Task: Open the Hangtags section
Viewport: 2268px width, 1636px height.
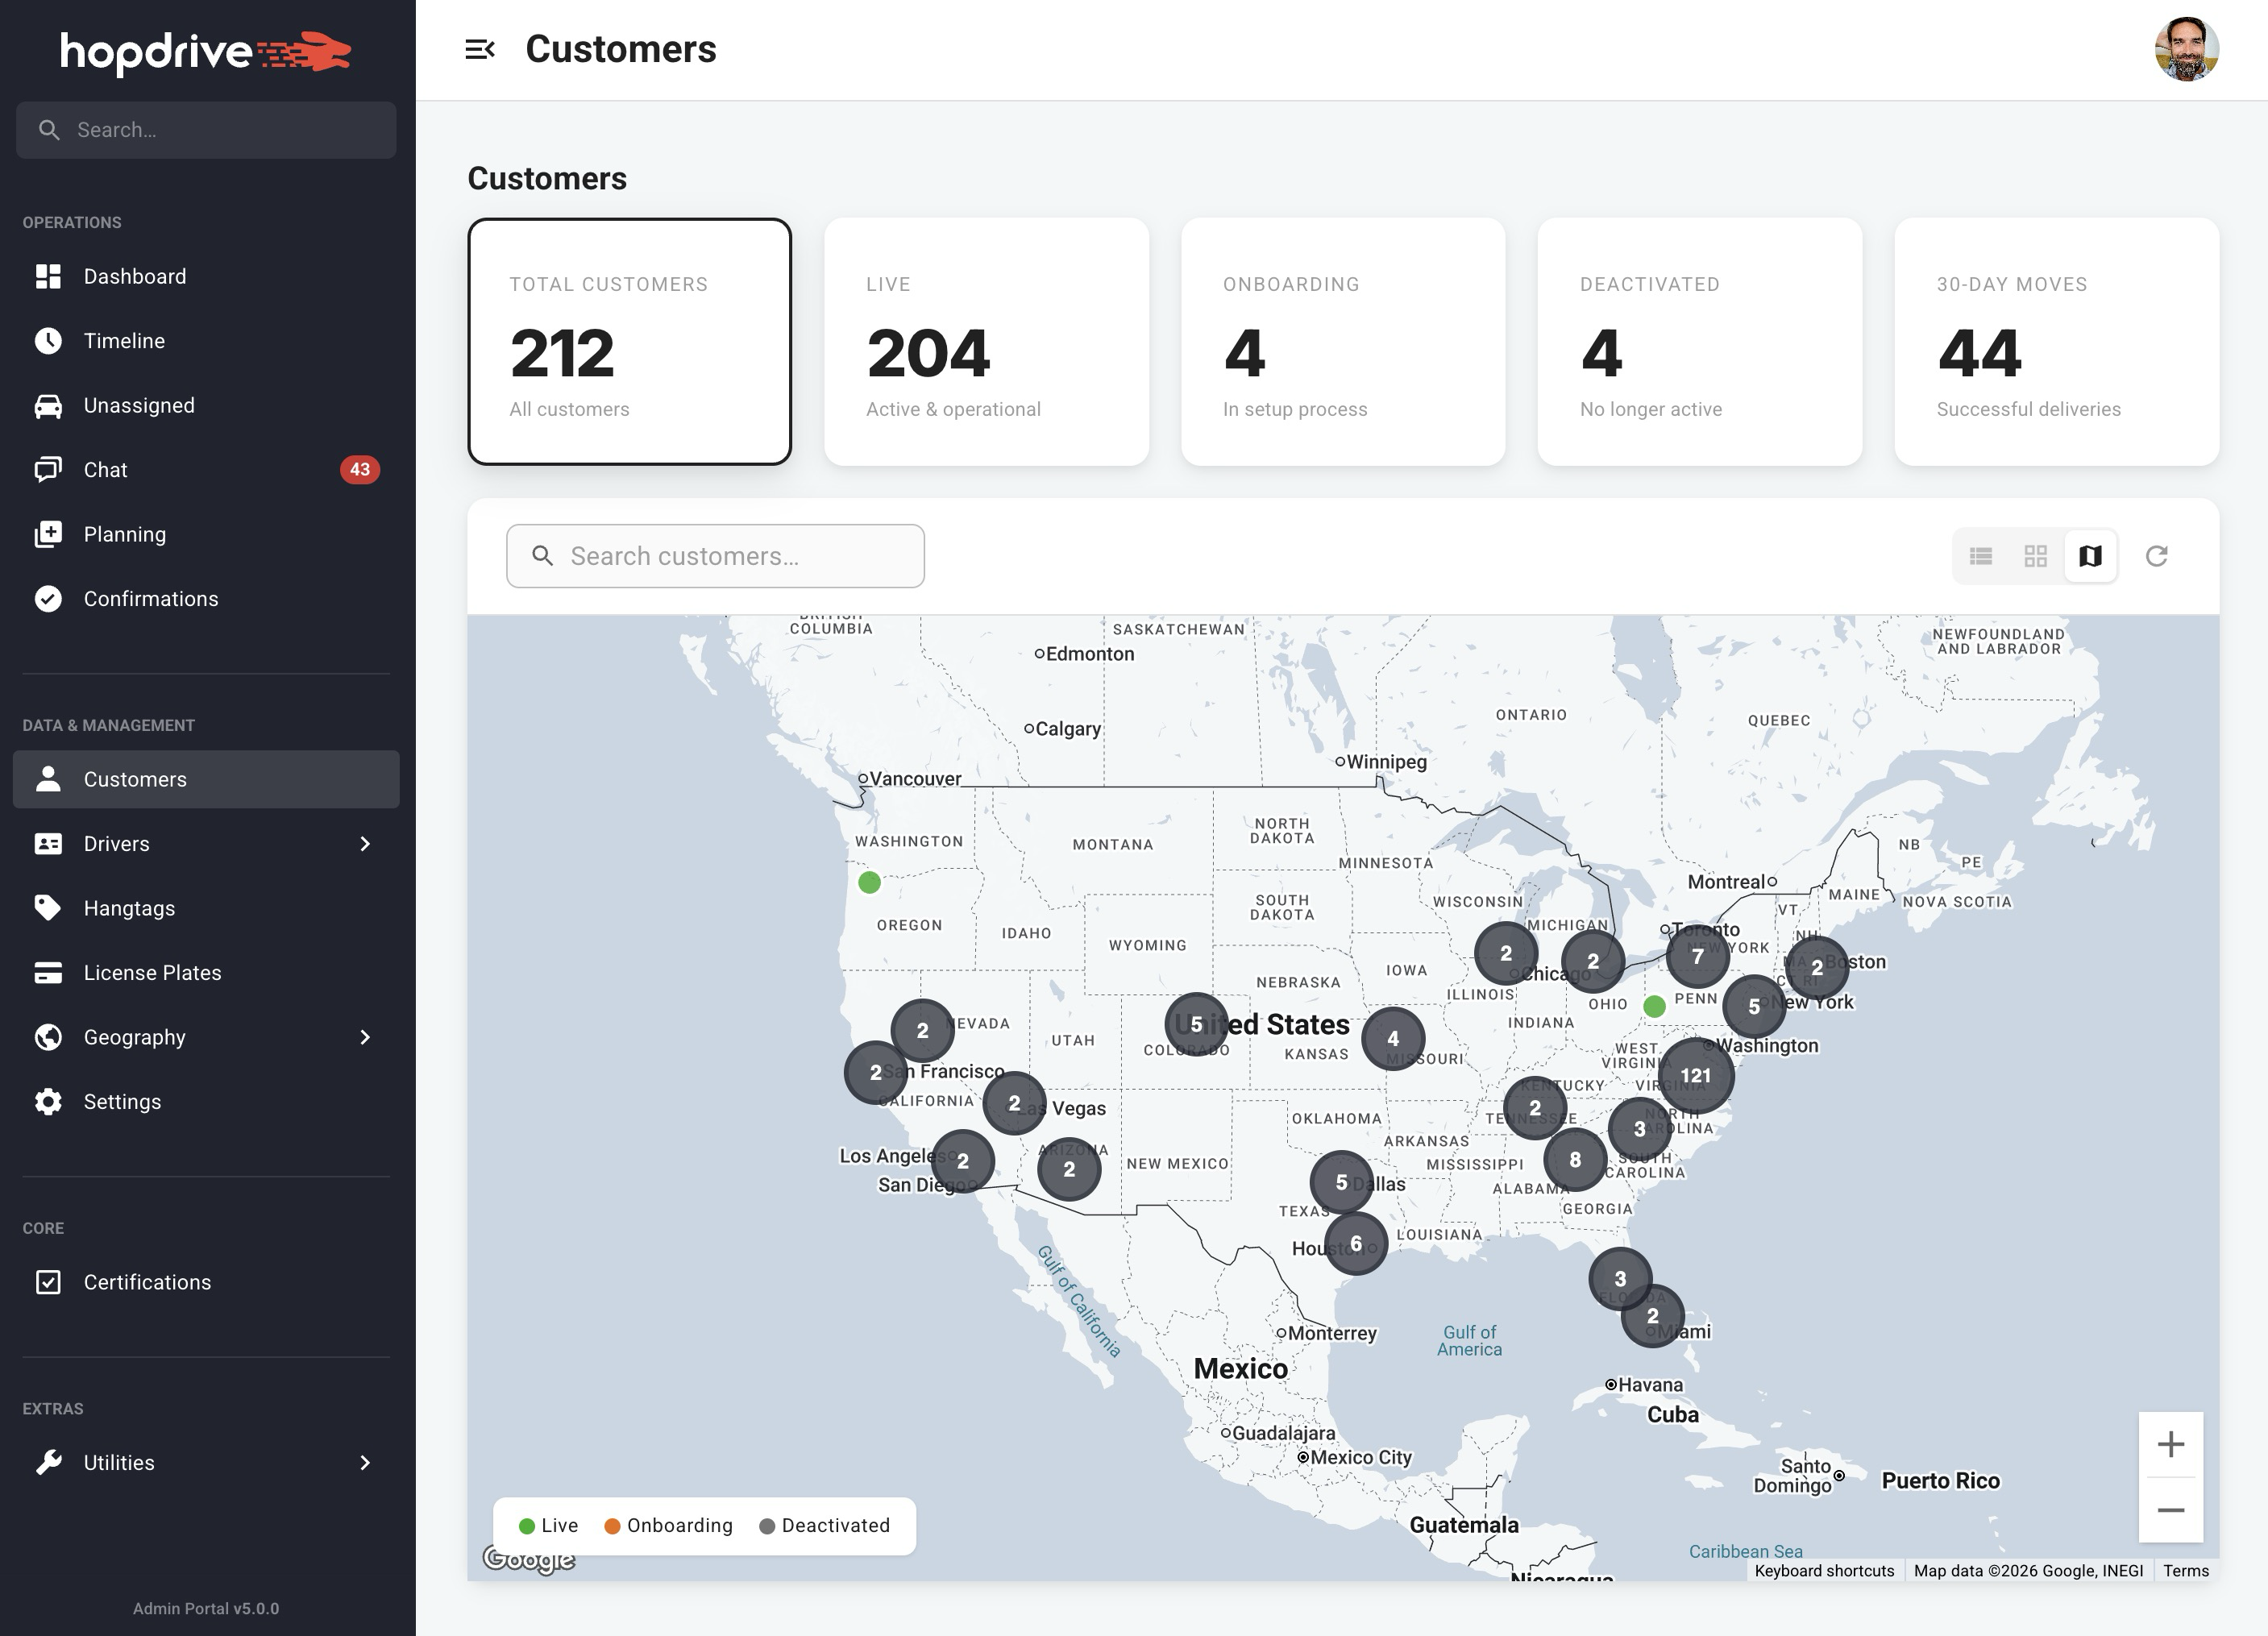Action: tap(128, 908)
